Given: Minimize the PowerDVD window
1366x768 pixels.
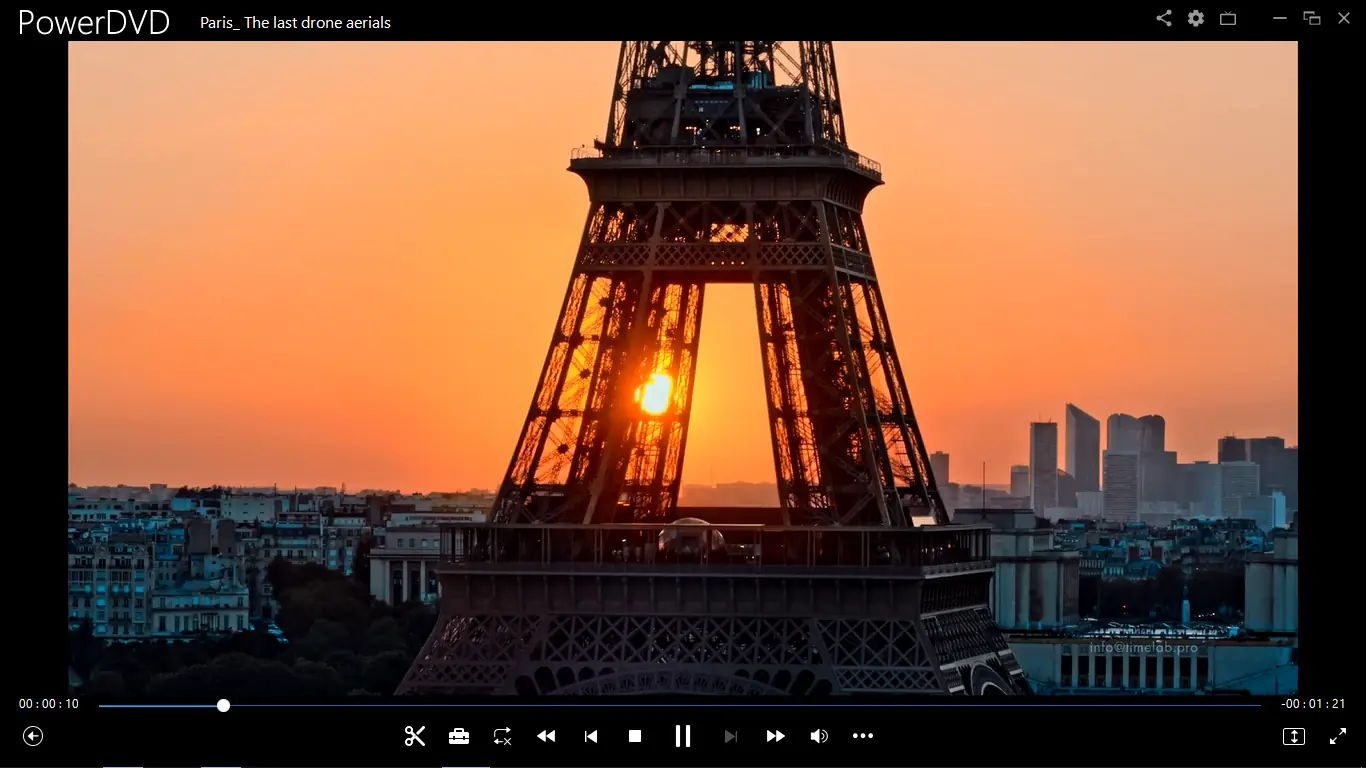Looking at the screenshot, I should [x=1280, y=18].
